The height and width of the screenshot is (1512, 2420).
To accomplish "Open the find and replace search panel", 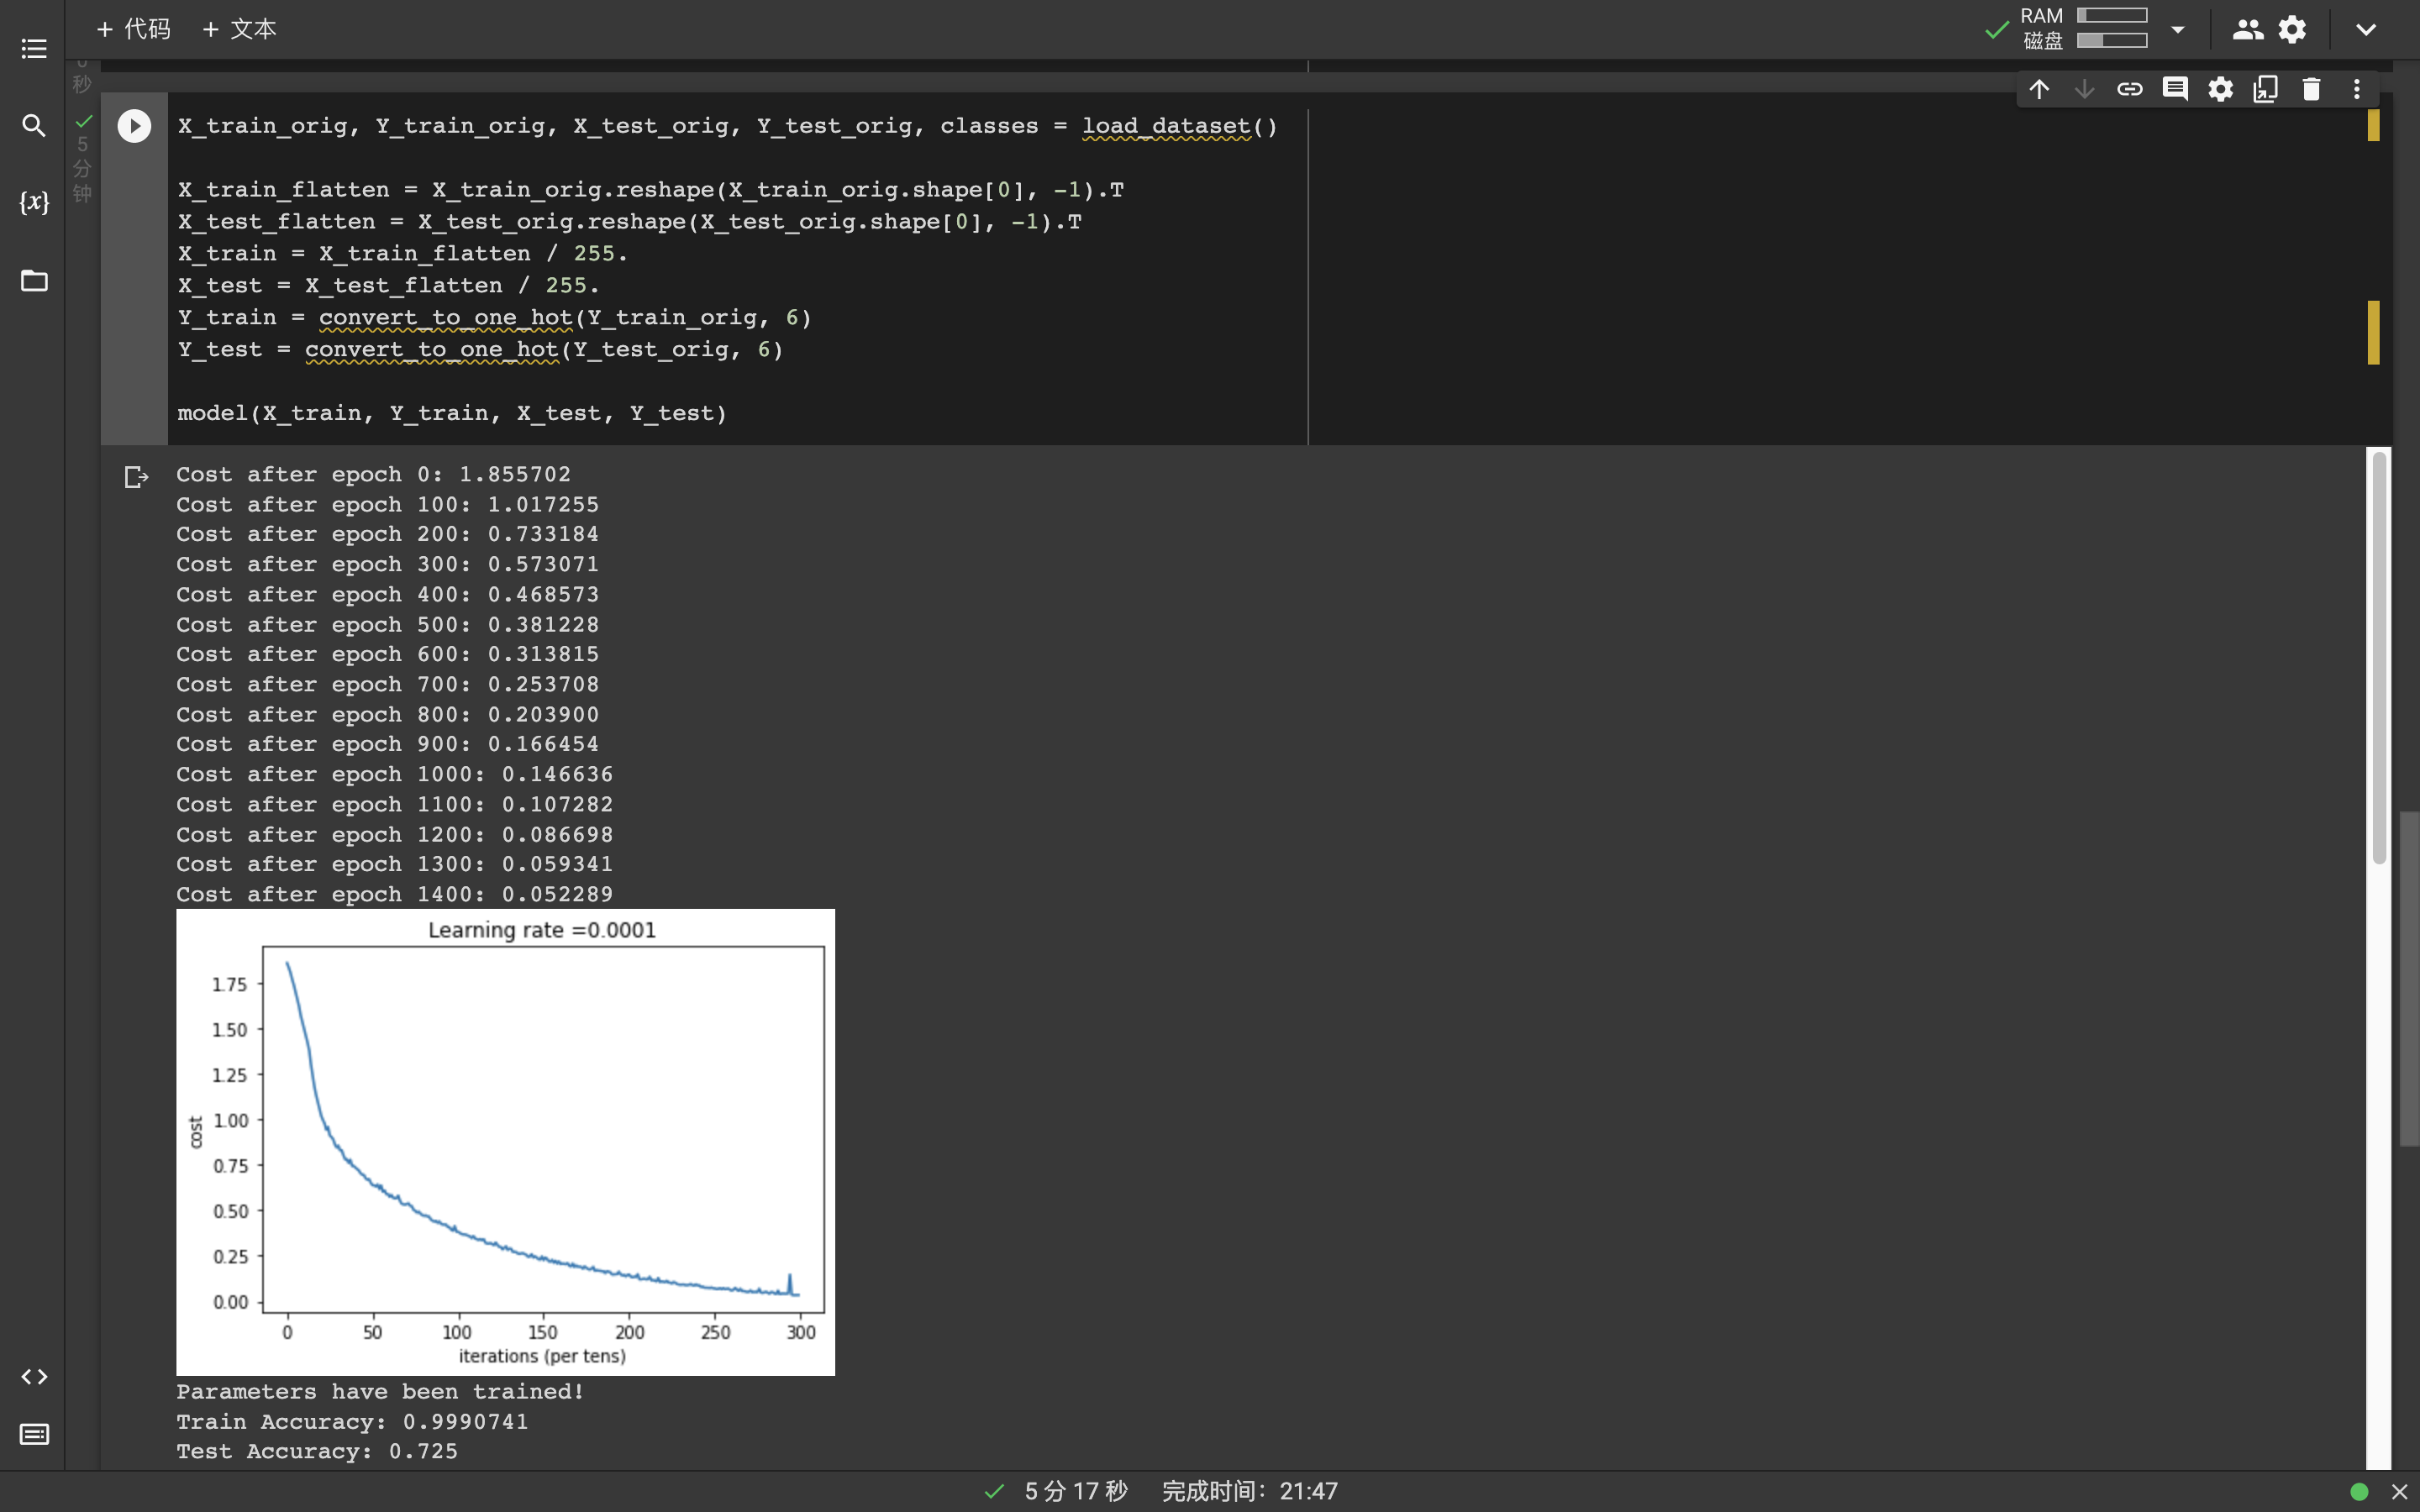I will tap(34, 126).
